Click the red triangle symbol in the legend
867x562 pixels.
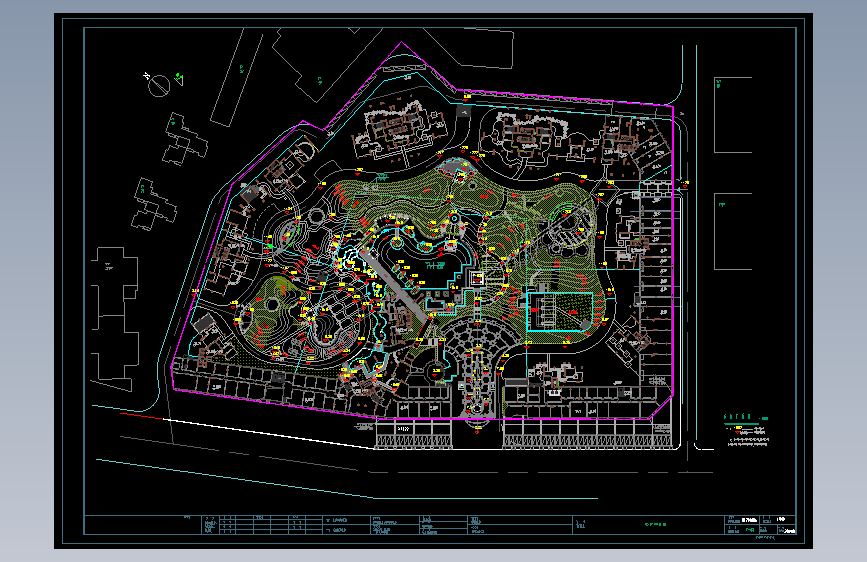pyautogui.click(x=738, y=433)
